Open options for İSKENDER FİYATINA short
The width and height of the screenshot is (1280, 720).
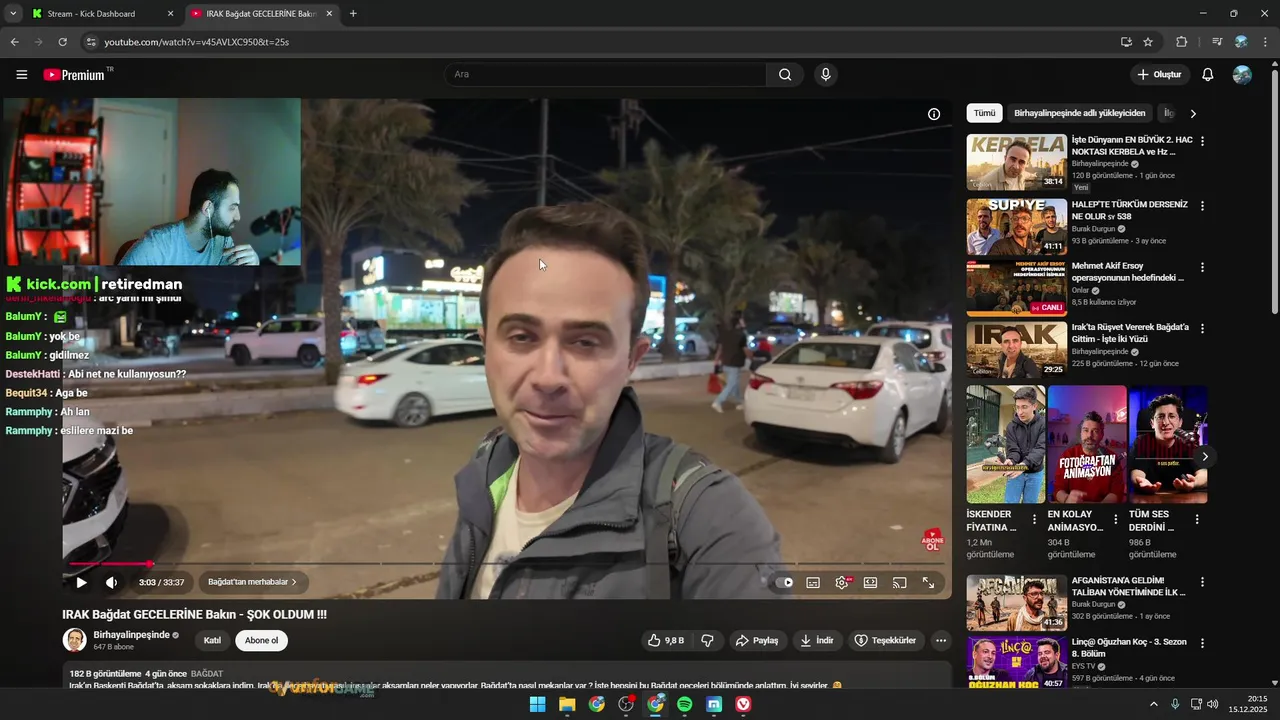pyautogui.click(x=1034, y=519)
